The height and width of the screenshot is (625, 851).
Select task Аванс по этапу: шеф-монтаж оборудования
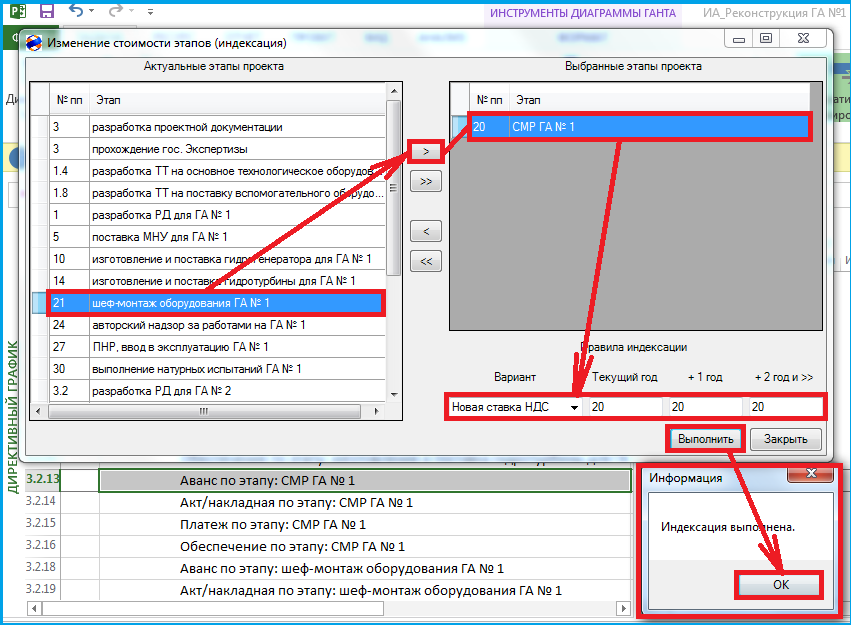[365, 569]
